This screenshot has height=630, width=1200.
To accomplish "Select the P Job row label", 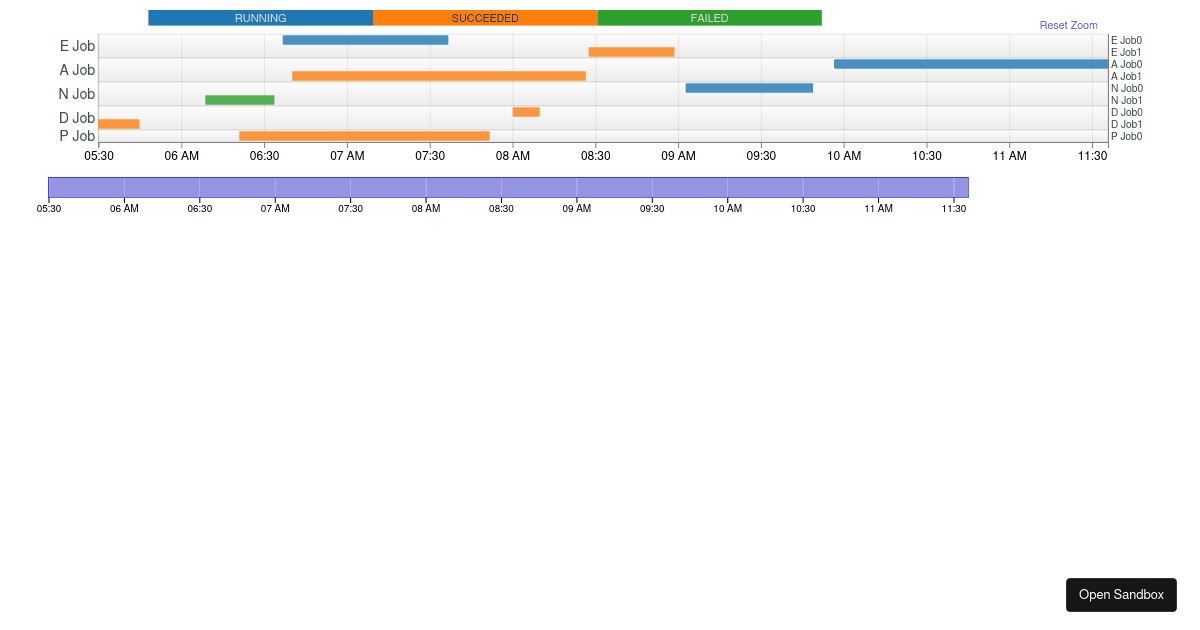I will click(x=77, y=136).
